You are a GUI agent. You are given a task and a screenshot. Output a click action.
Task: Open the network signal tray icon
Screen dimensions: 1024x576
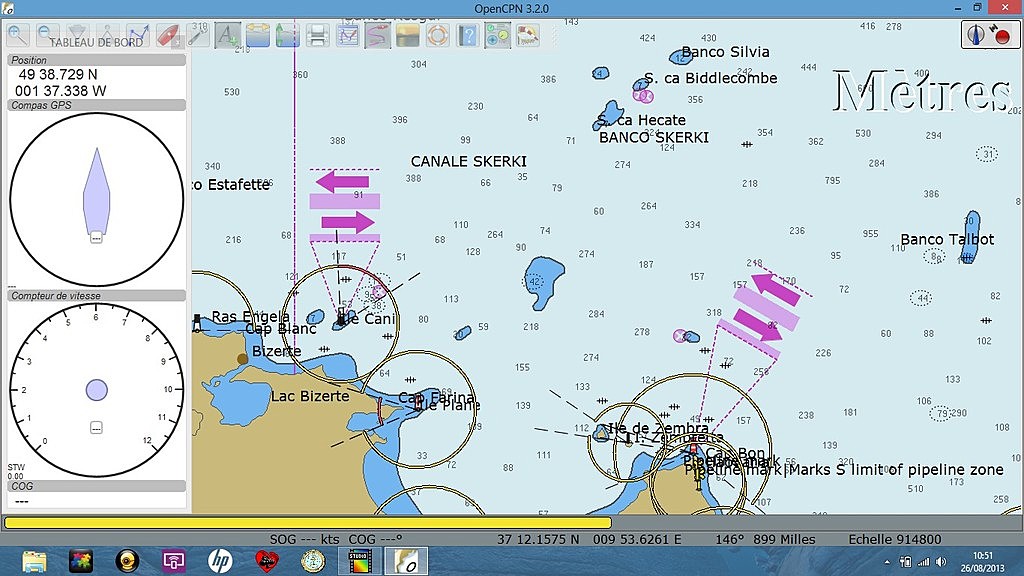(923, 562)
